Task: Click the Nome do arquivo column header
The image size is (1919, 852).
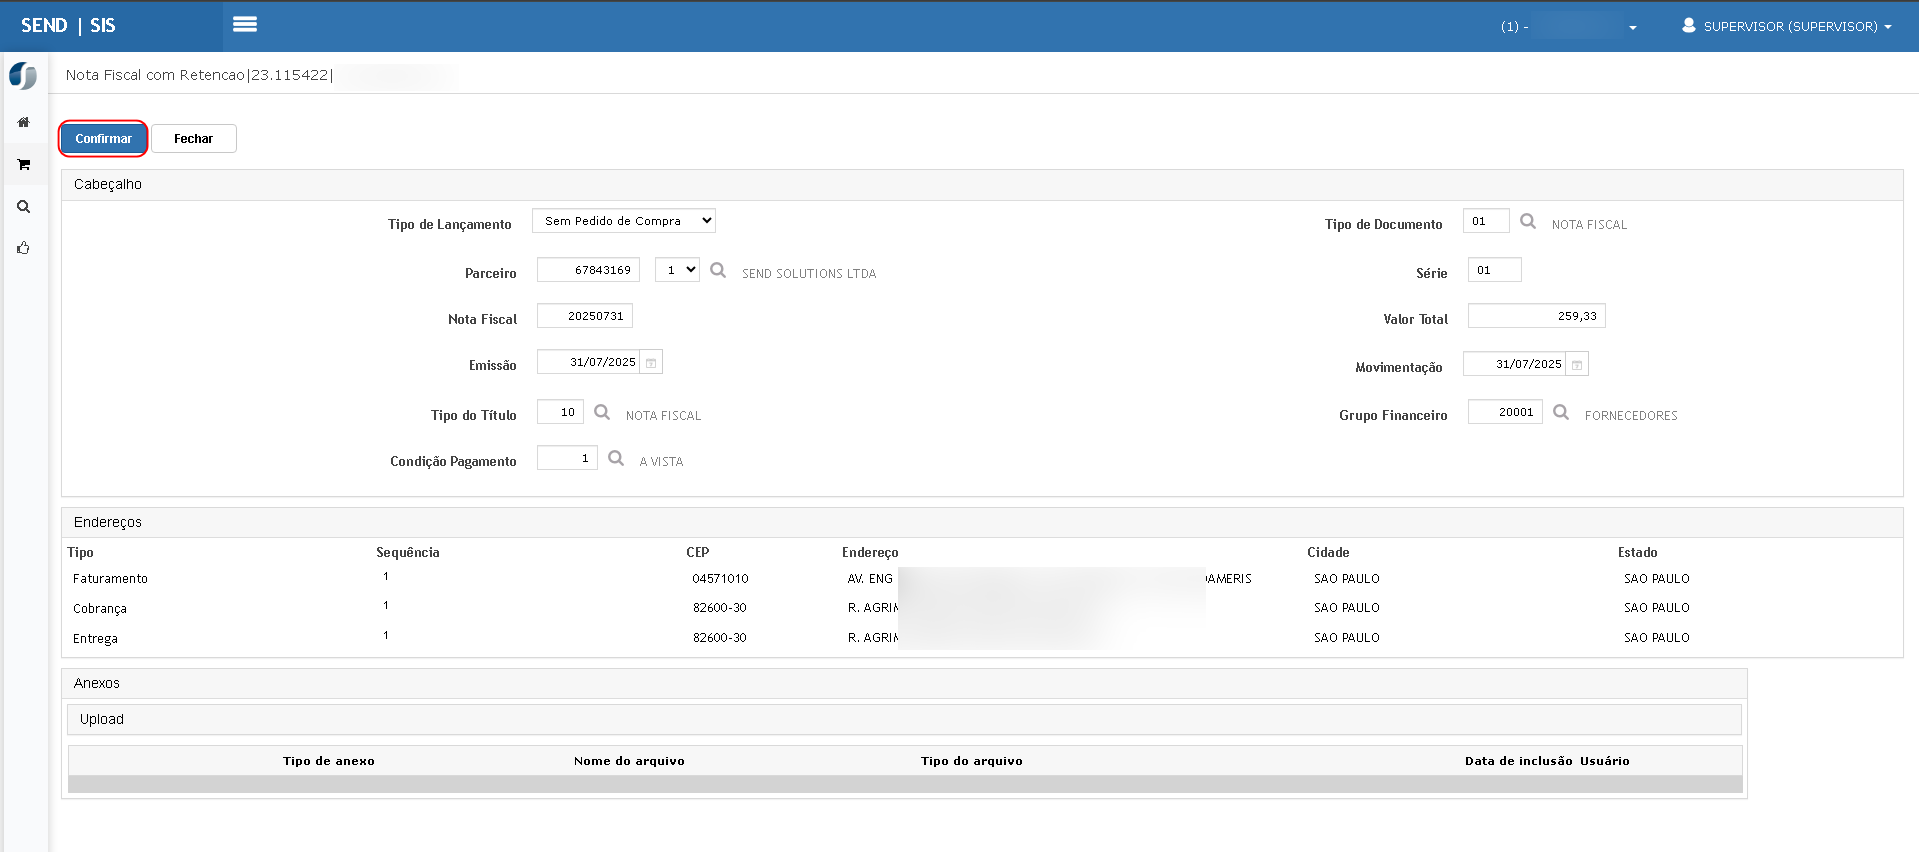Action: 629,761
